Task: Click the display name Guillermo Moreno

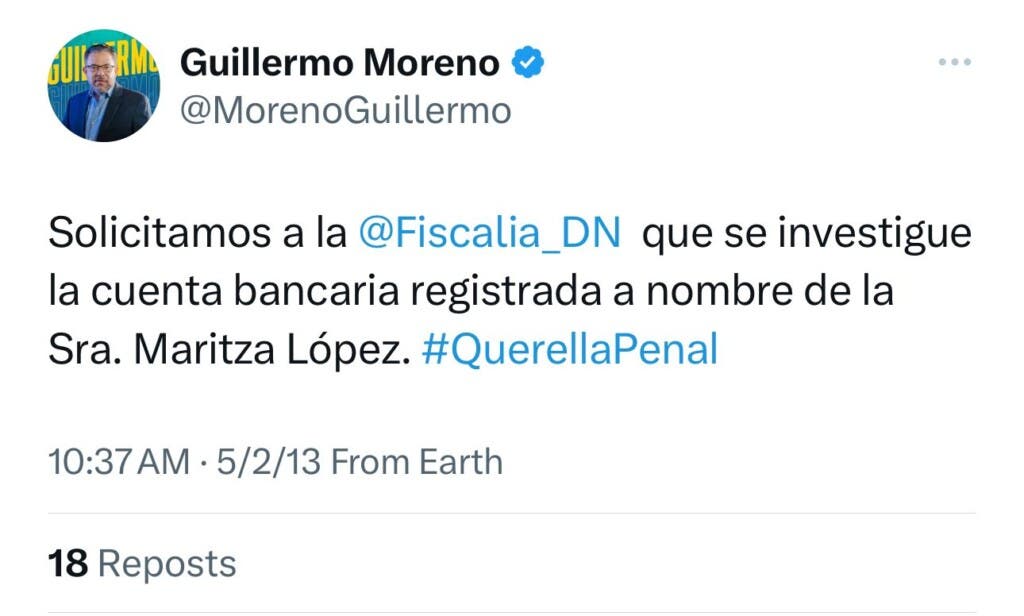Action: click(x=339, y=63)
